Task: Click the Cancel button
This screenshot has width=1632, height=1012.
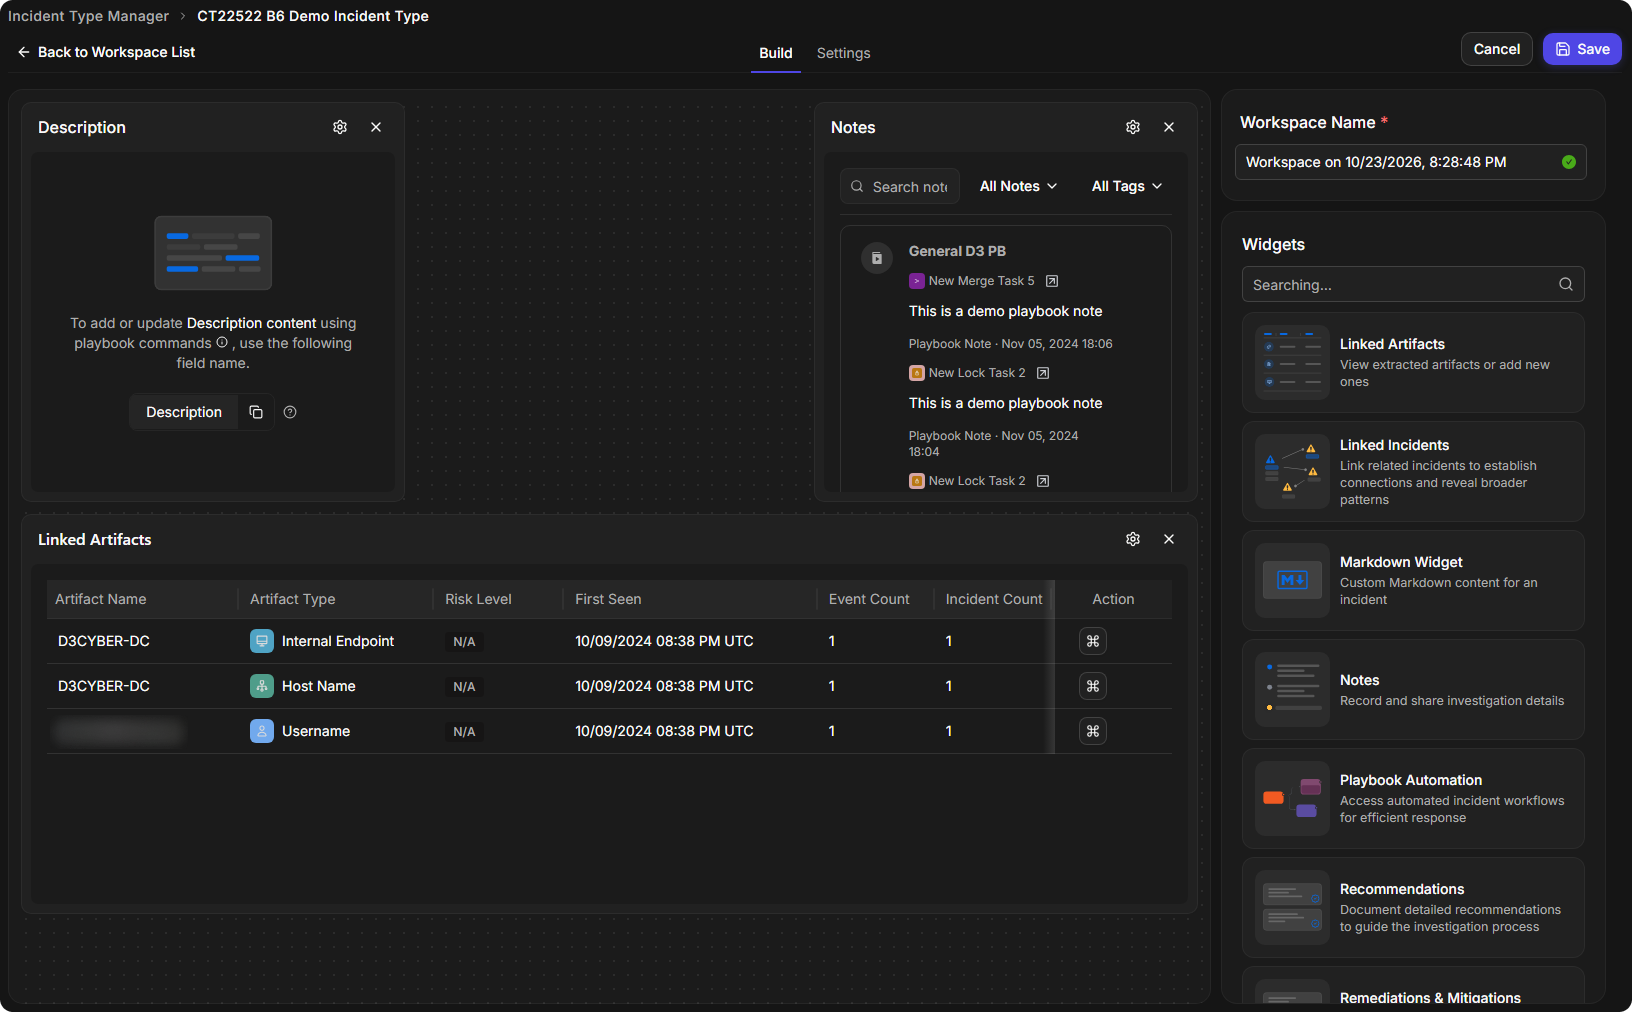Action: point(1497,49)
